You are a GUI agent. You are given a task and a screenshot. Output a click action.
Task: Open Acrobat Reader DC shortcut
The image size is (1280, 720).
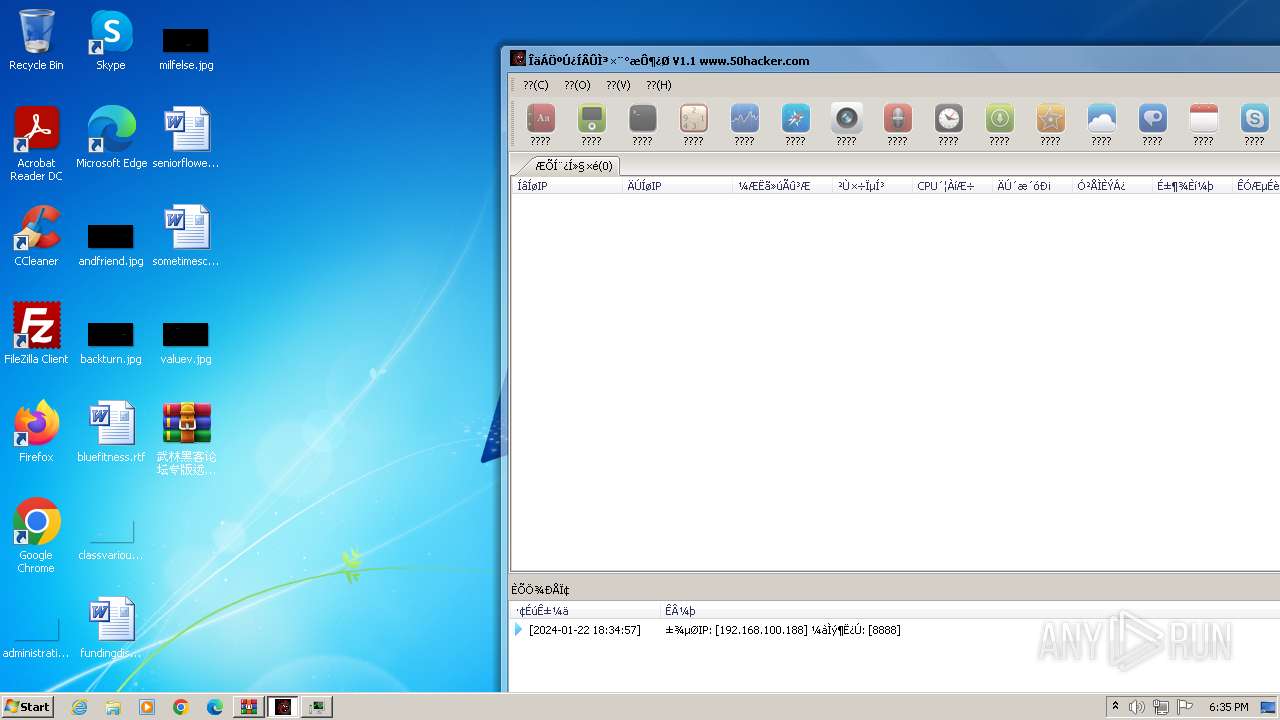[36, 144]
